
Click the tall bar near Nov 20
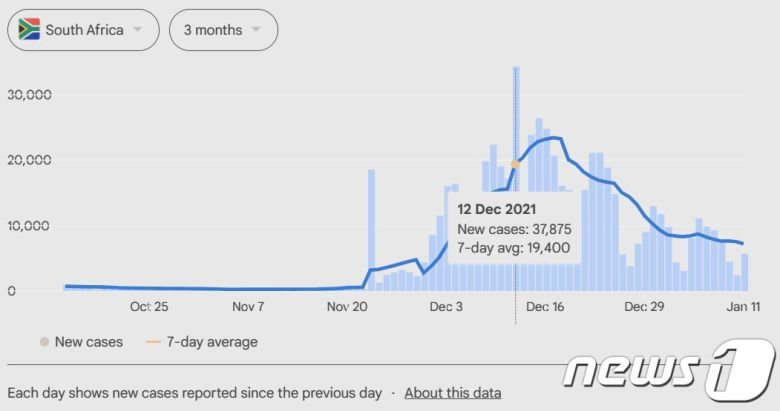click(x=372, y=229)
